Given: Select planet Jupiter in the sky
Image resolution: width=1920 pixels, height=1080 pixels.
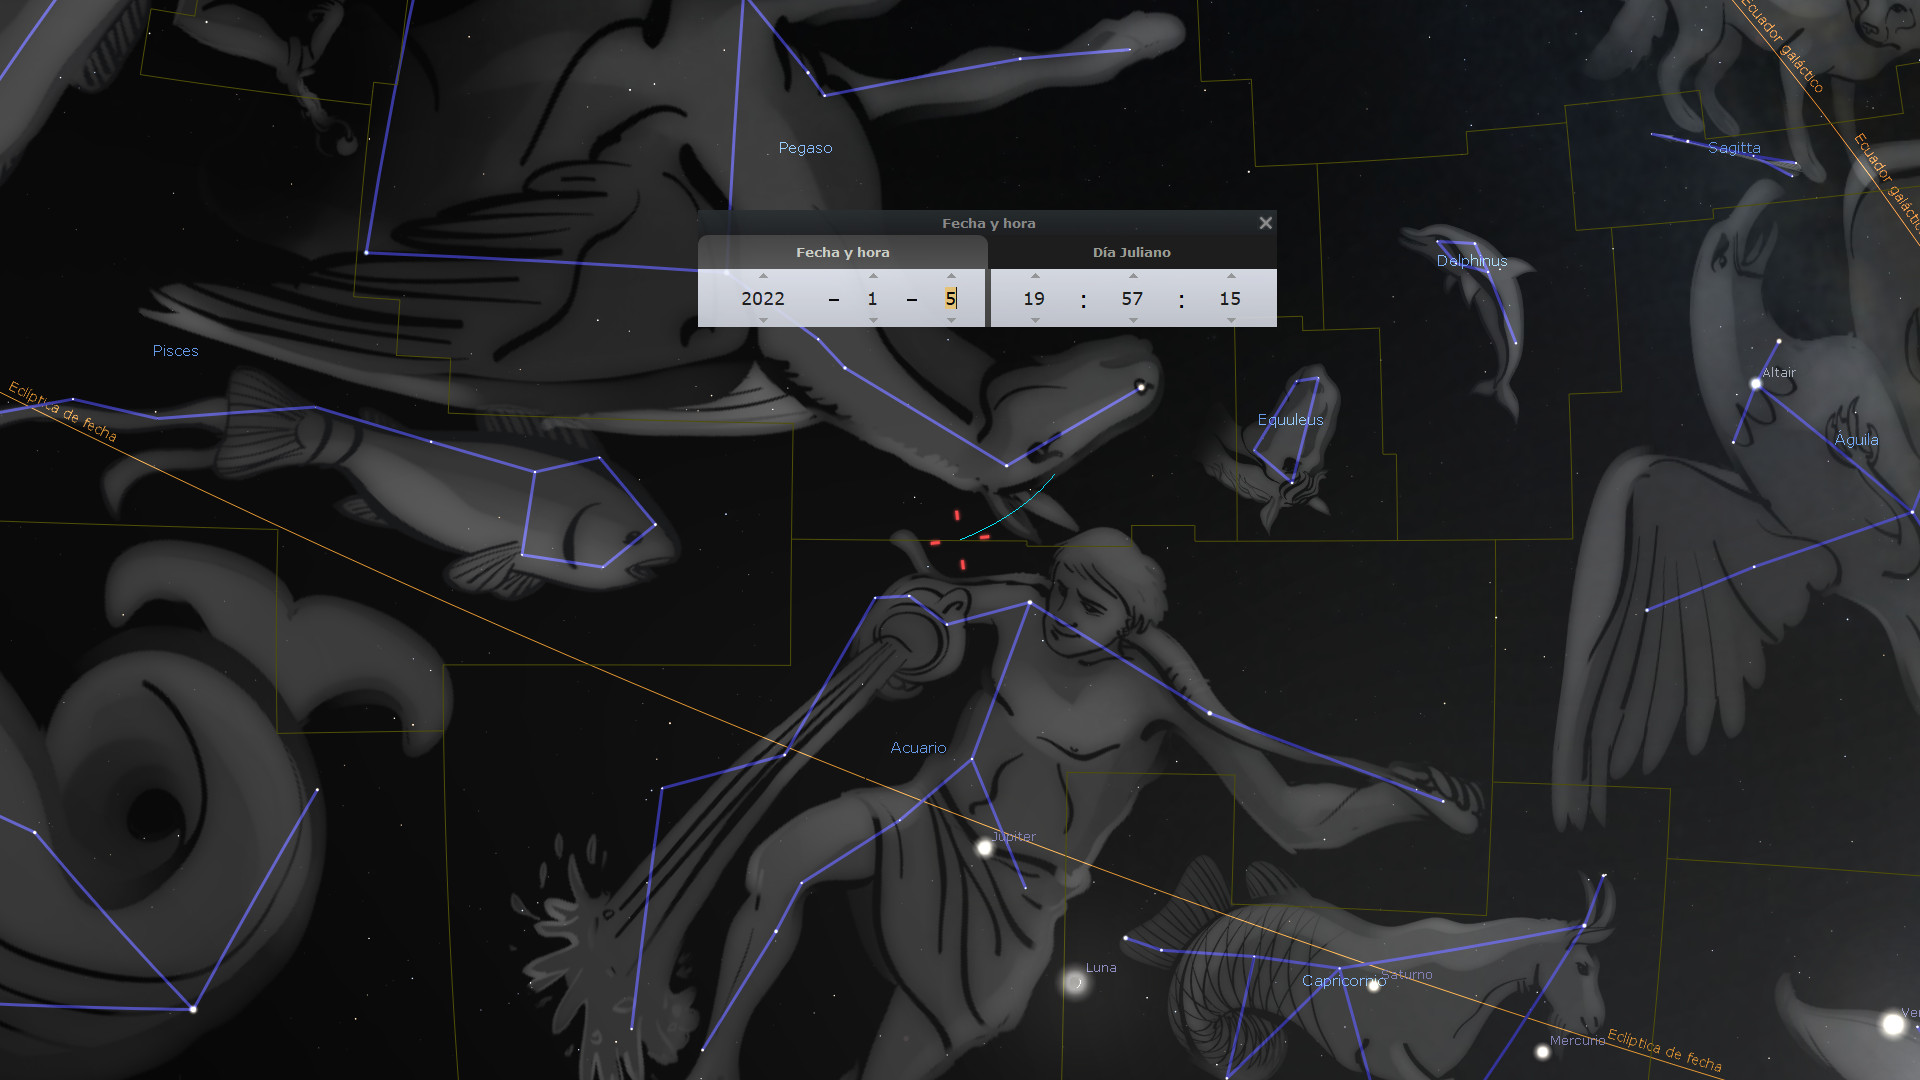Looking at the screenshot, I should click(x=985, y=848).
